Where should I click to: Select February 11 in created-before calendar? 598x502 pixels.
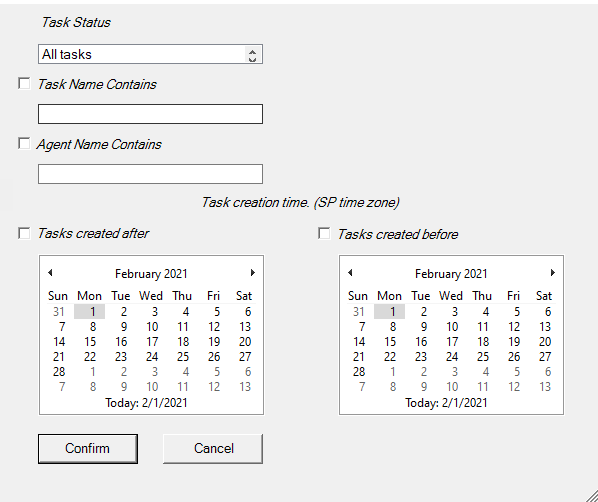pos(483,327)
